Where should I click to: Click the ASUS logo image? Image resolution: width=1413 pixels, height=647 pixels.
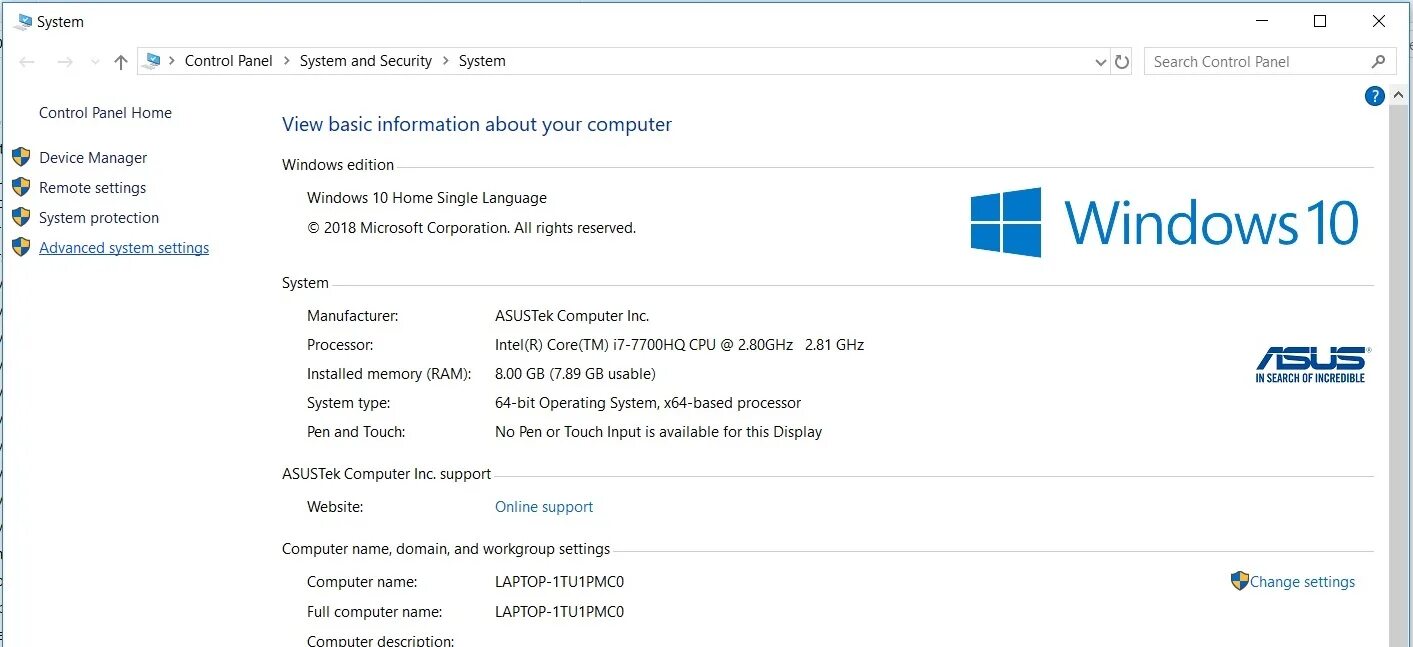click(1311, 365)
